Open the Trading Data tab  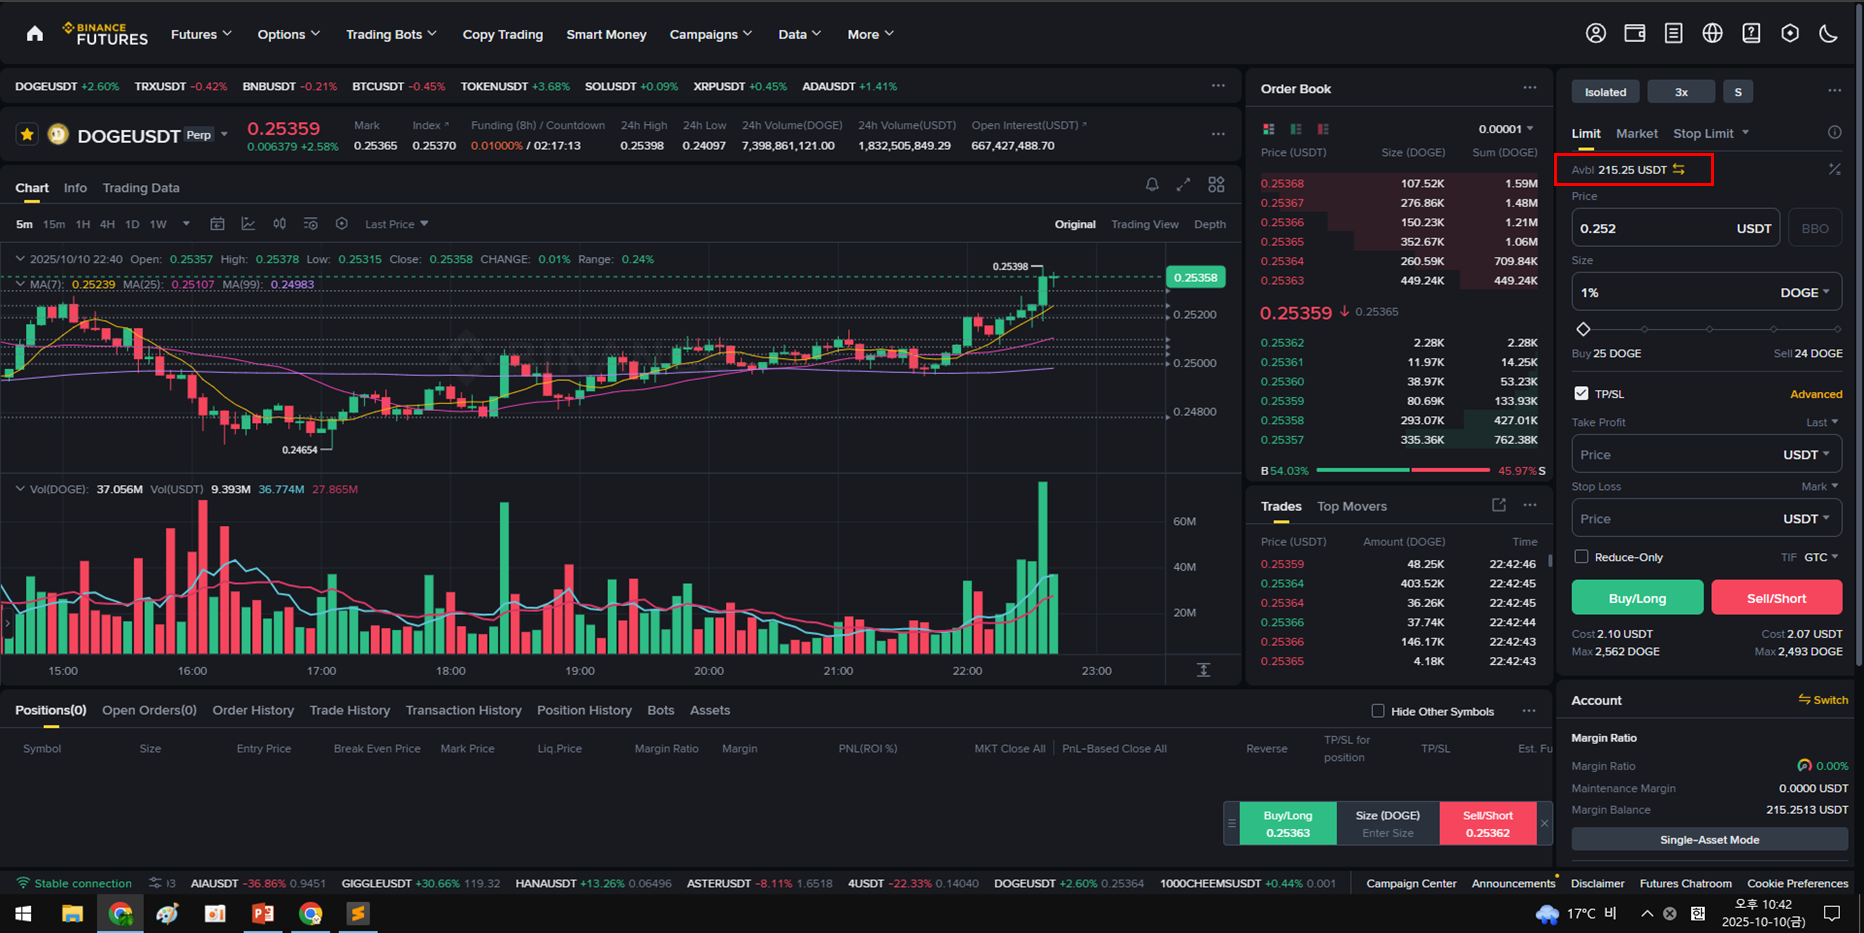[141, 188]
